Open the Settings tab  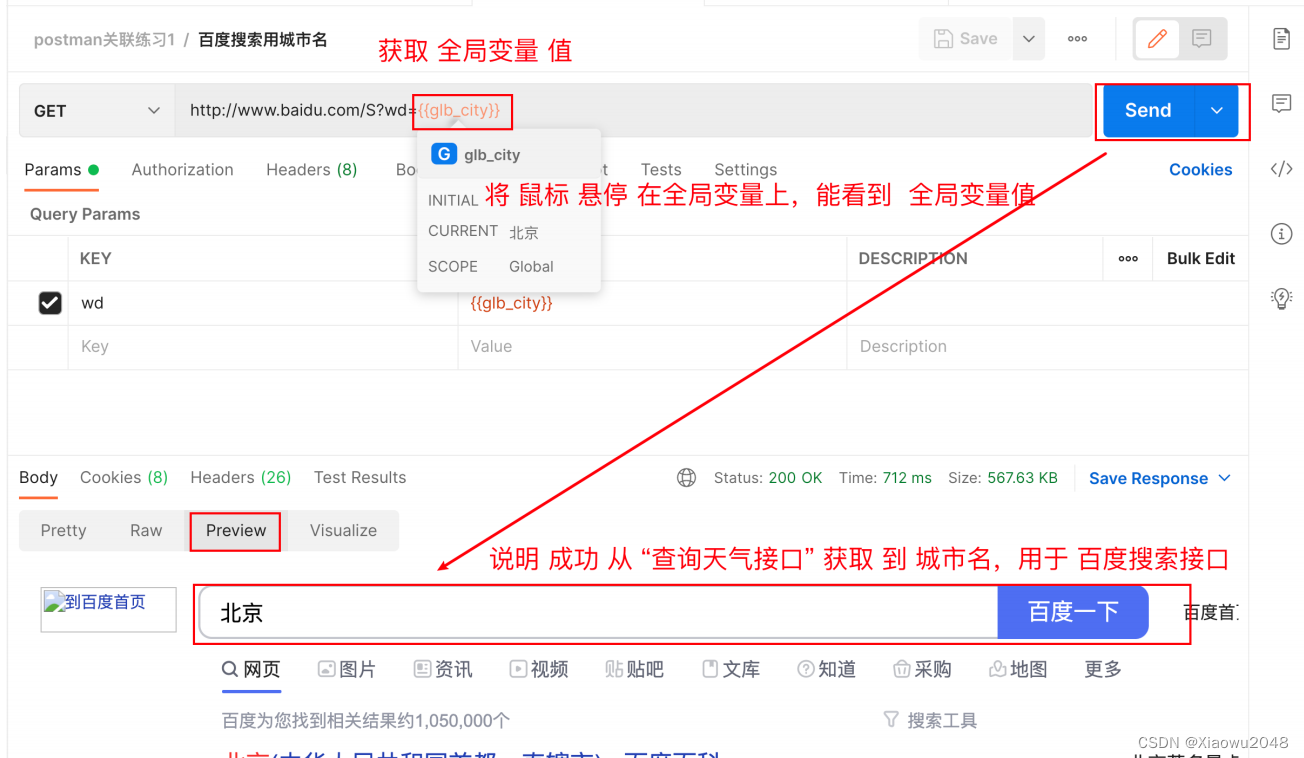click(x=745, y=170)
